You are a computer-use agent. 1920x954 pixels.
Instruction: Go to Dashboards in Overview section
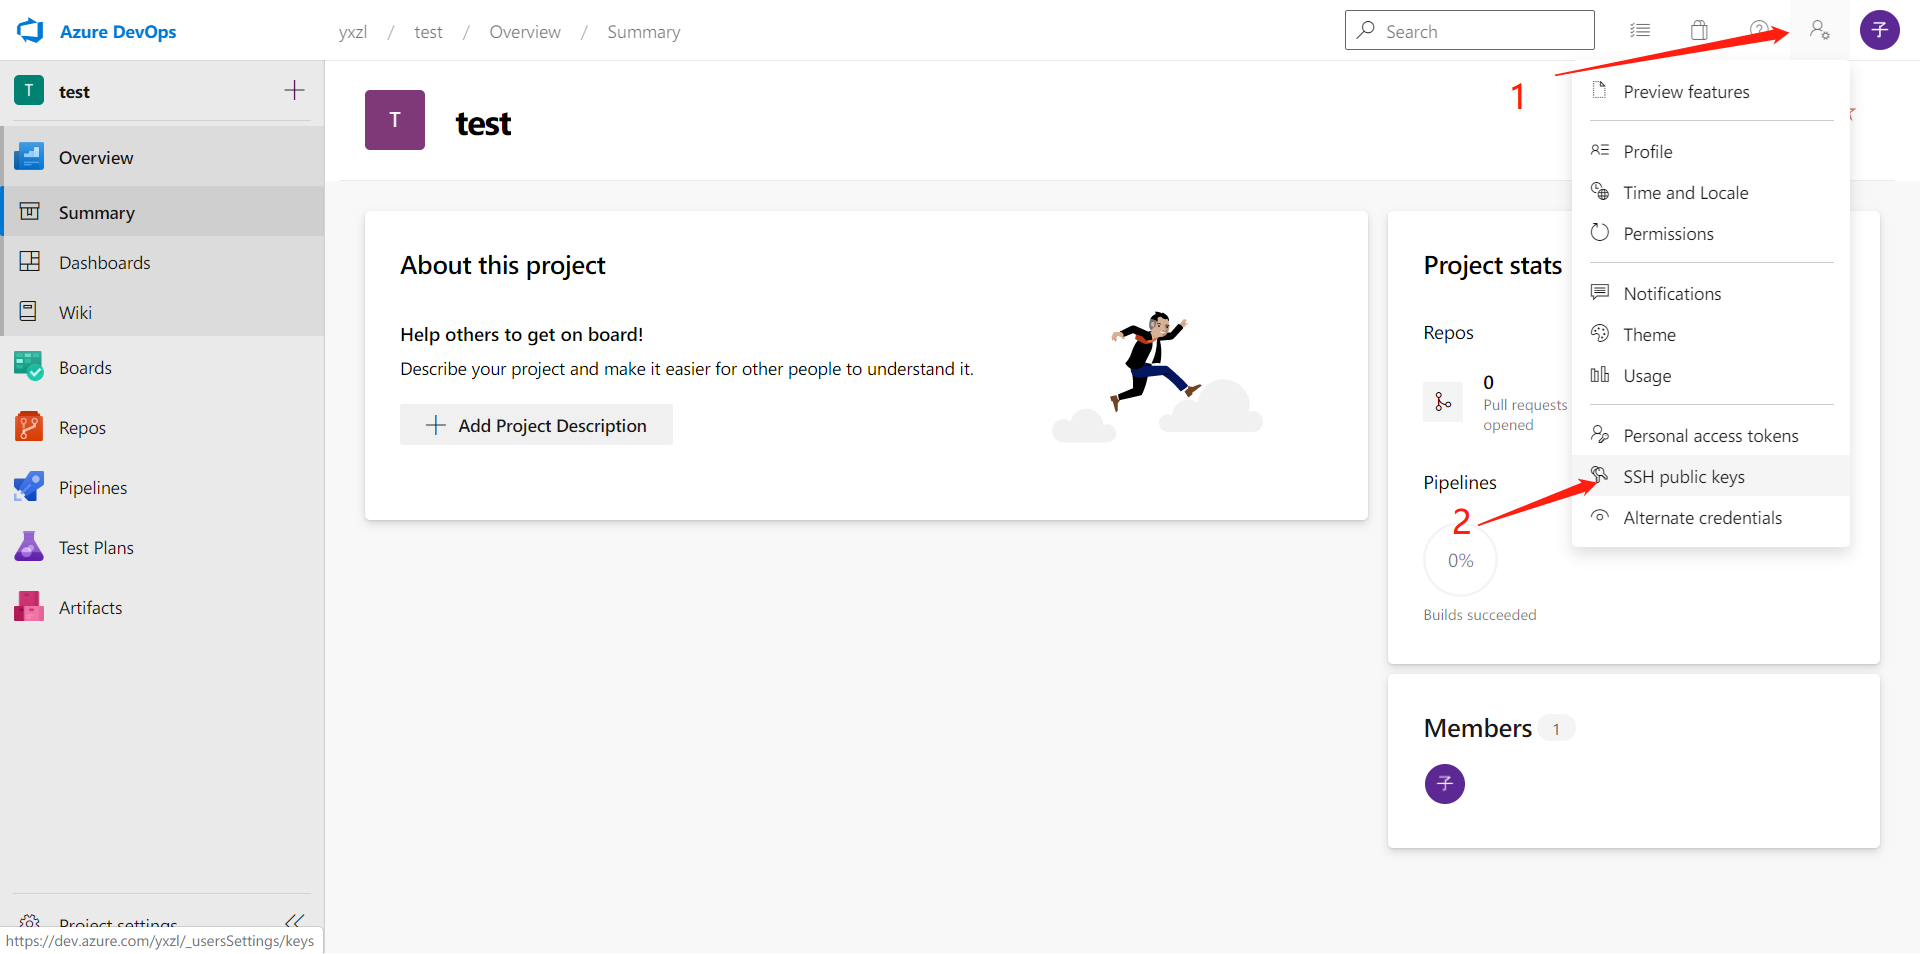tap(104, 263)
